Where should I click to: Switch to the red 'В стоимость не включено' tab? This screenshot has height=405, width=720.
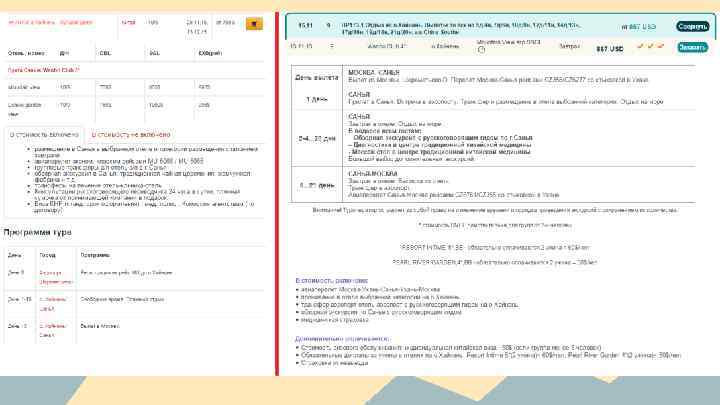pyautogui.click(x=131, y=135)
